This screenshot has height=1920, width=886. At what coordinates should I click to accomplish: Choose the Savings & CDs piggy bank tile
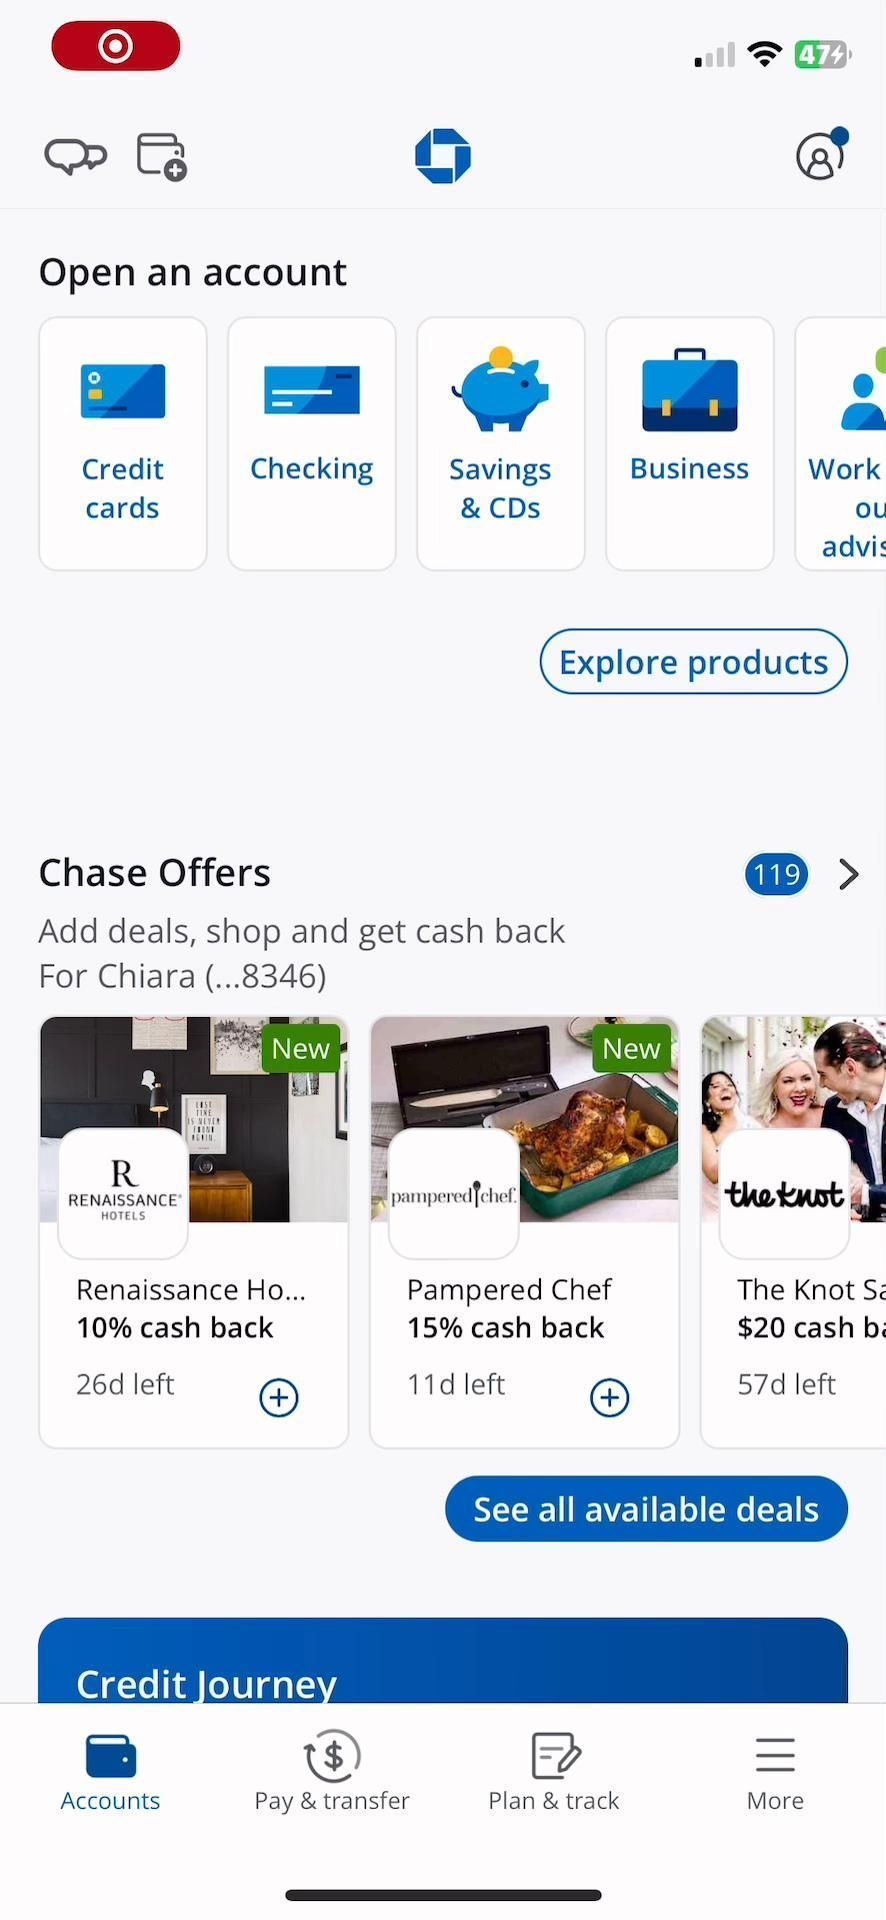(501, 444)
